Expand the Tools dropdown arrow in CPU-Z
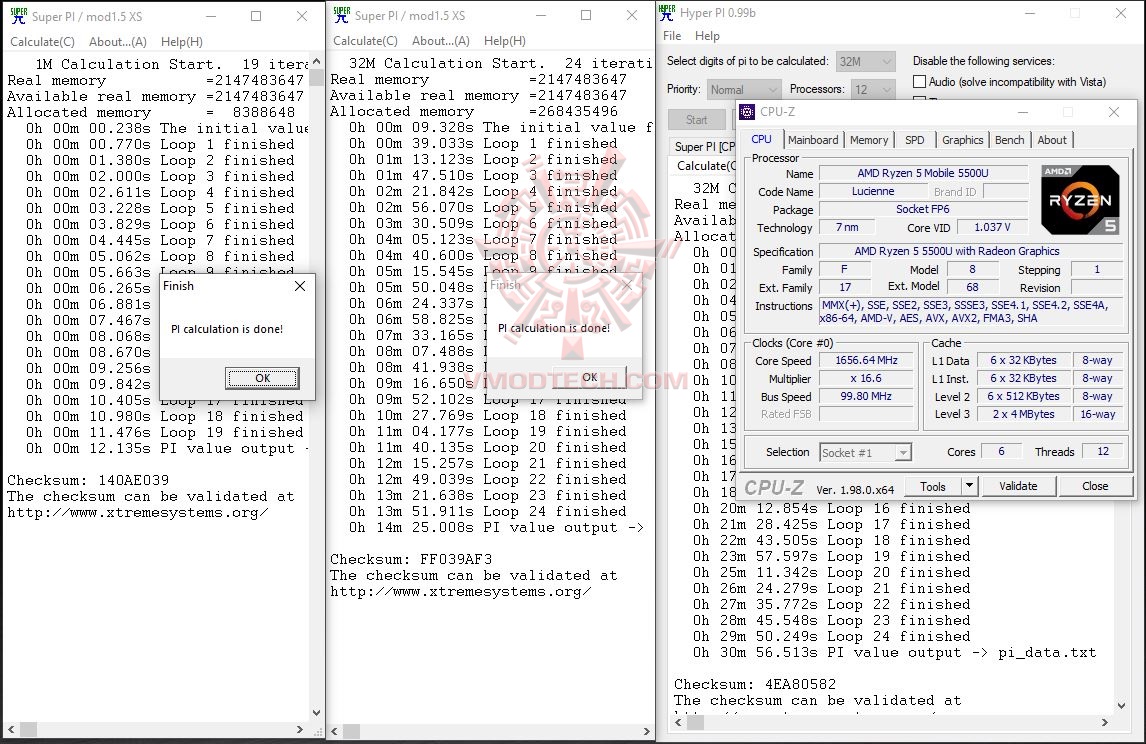The height and width of the screenshot is (744, 1146). click(969, 486)
